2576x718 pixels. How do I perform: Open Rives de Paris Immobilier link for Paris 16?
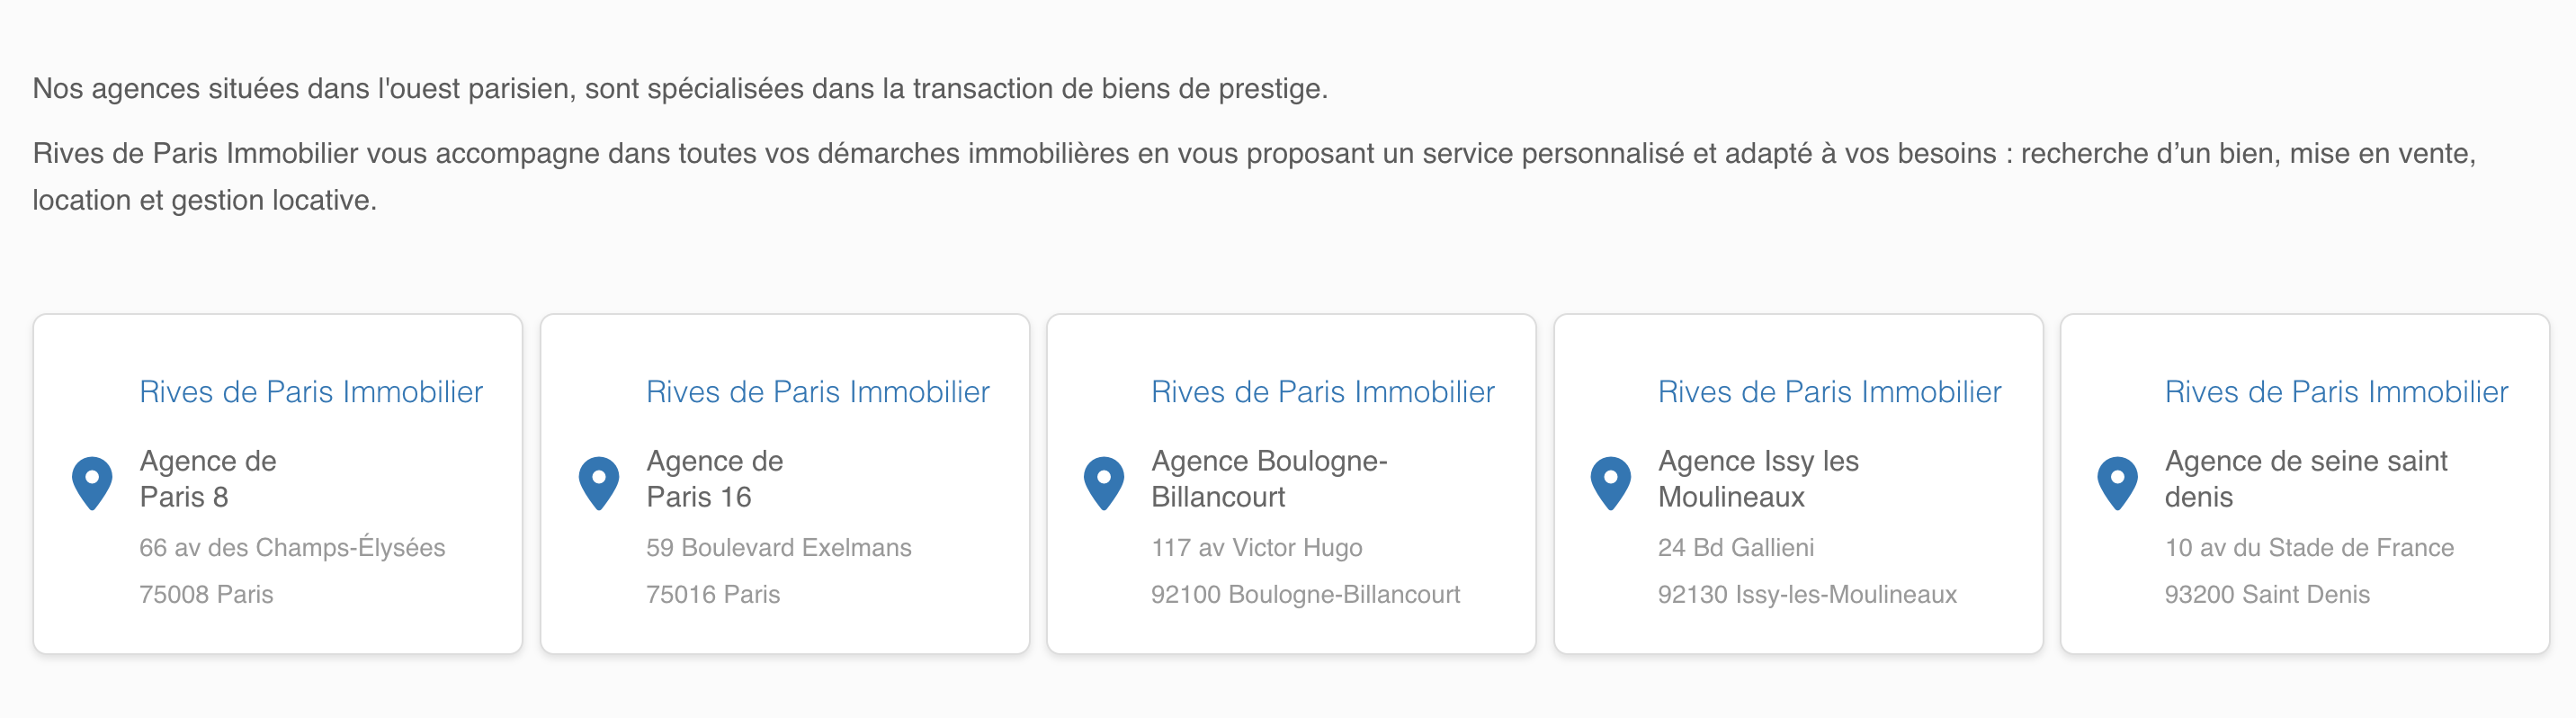tap(817, 392)
